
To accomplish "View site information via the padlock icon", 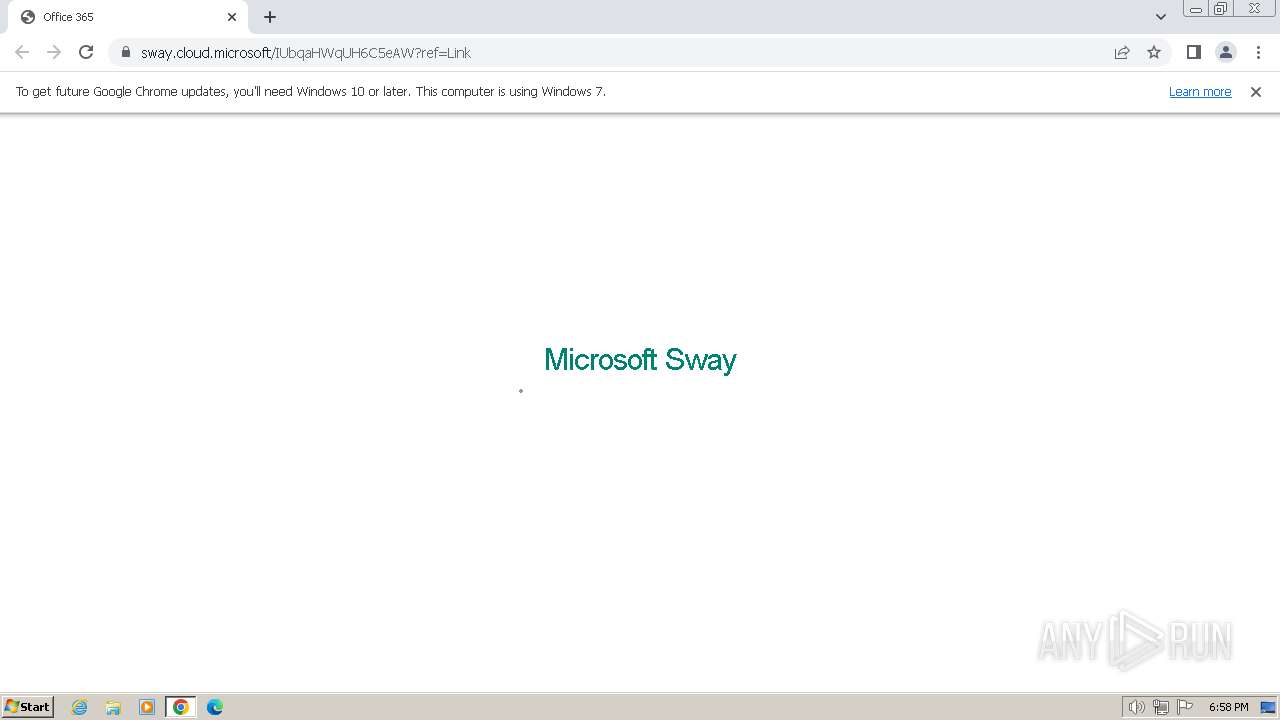I will pos(125,52).
